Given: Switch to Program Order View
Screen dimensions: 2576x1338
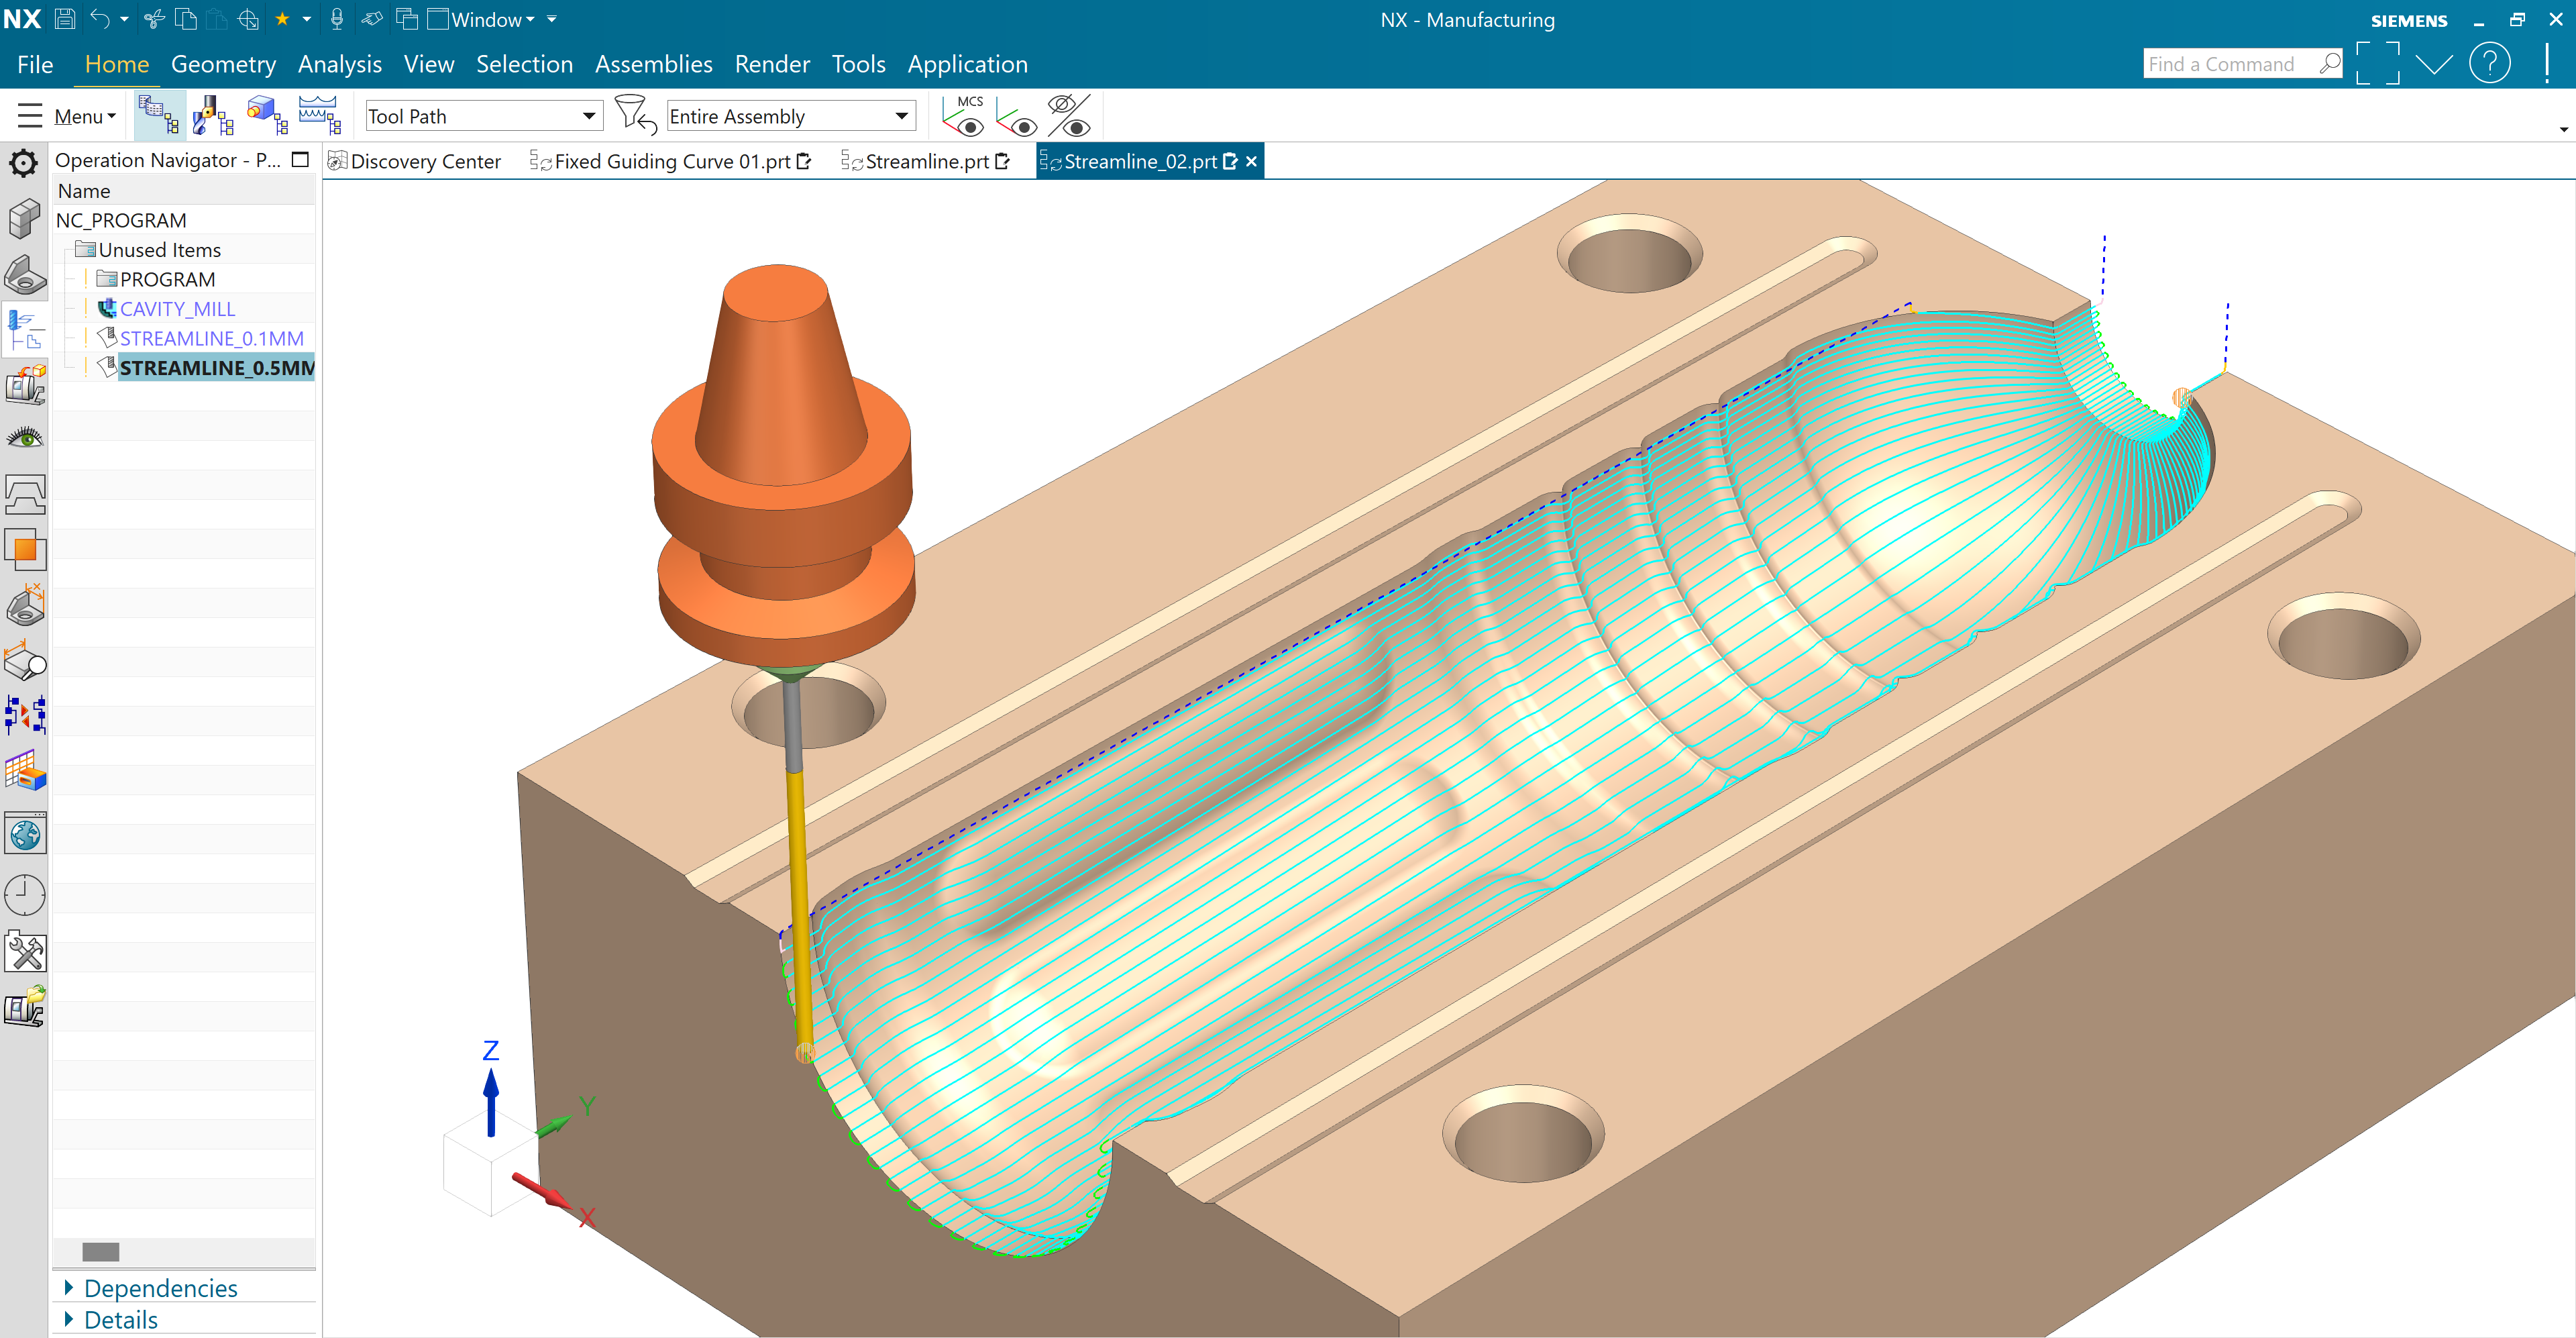Looking at the screenshot, I should point(158,115).
